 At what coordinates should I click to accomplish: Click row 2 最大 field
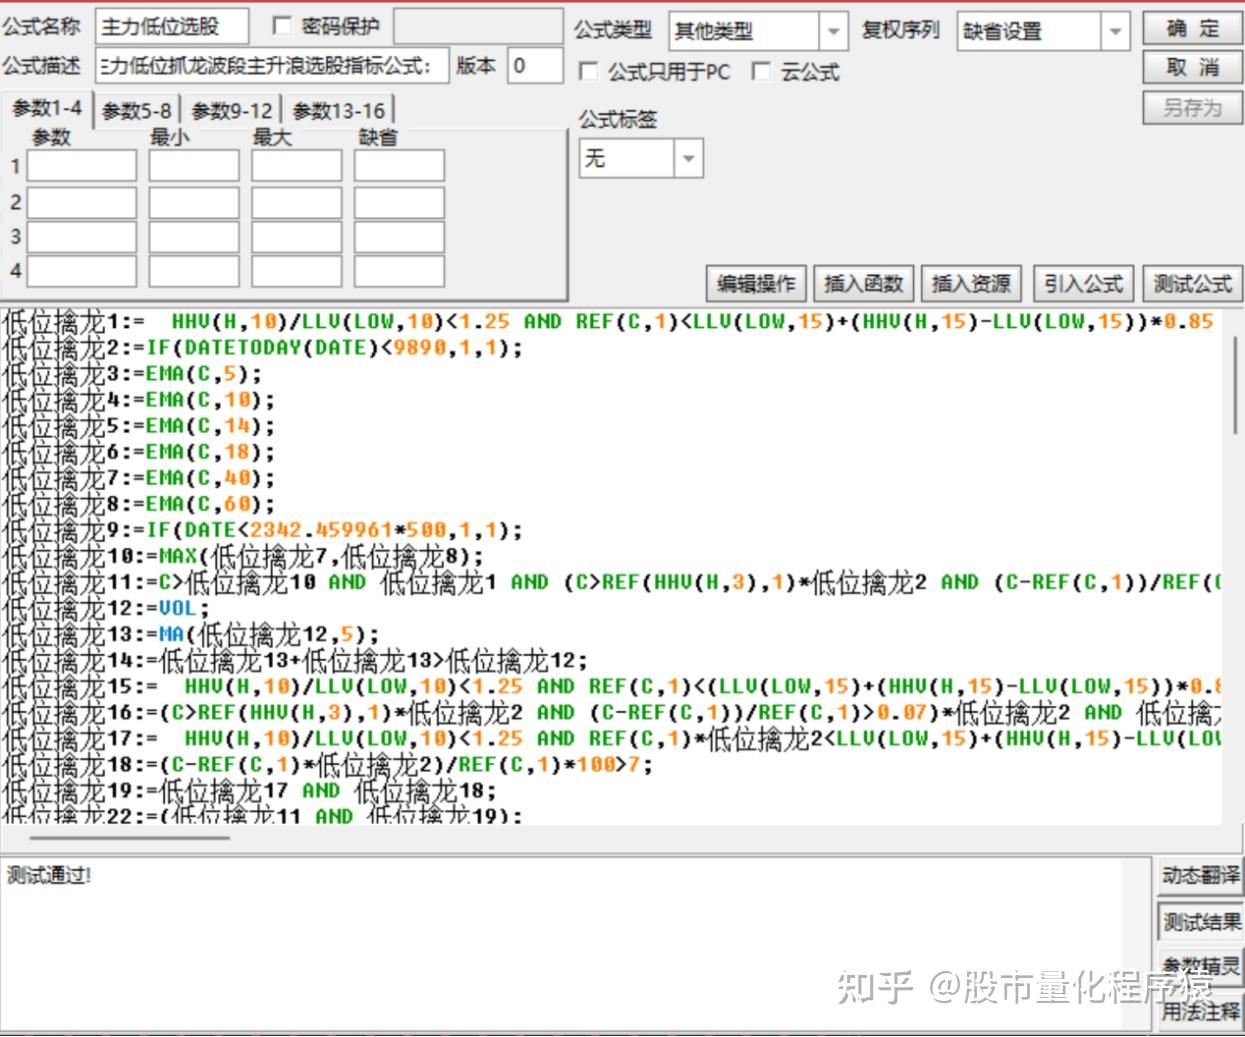click(296, 202)
